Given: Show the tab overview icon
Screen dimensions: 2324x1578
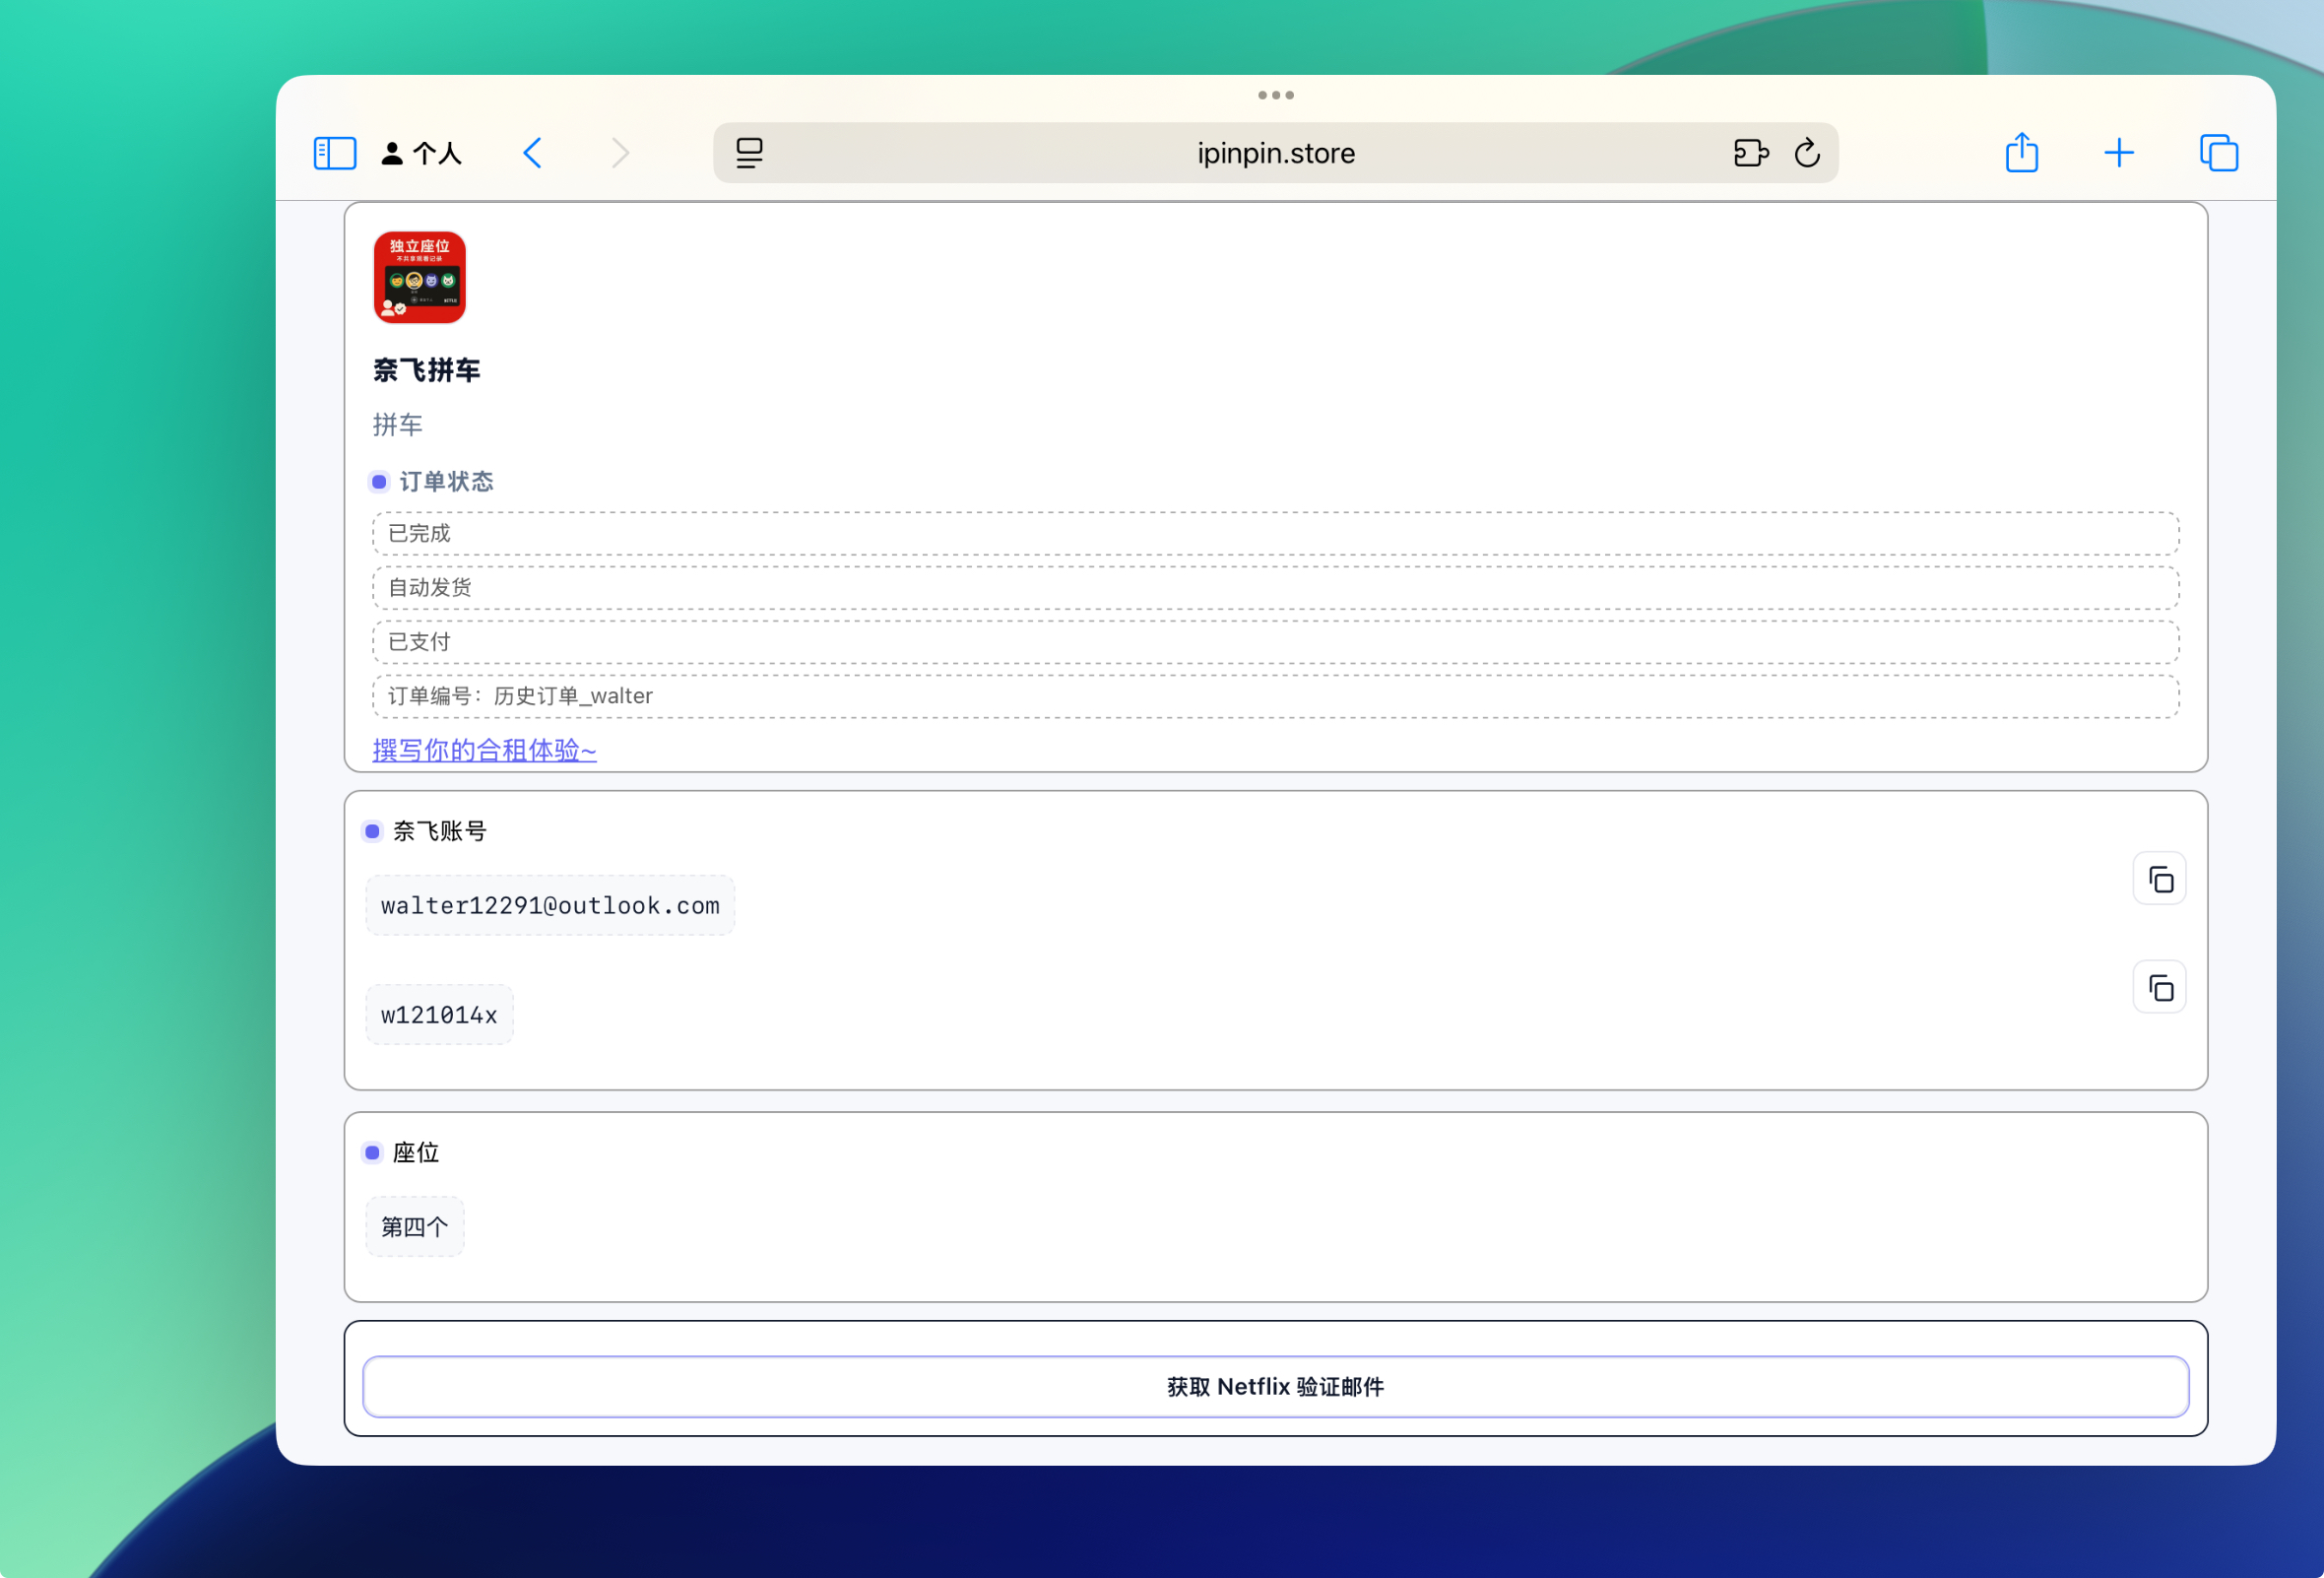Looking at the screenshot, I should pyautogui.click(x=2218, y=153).
